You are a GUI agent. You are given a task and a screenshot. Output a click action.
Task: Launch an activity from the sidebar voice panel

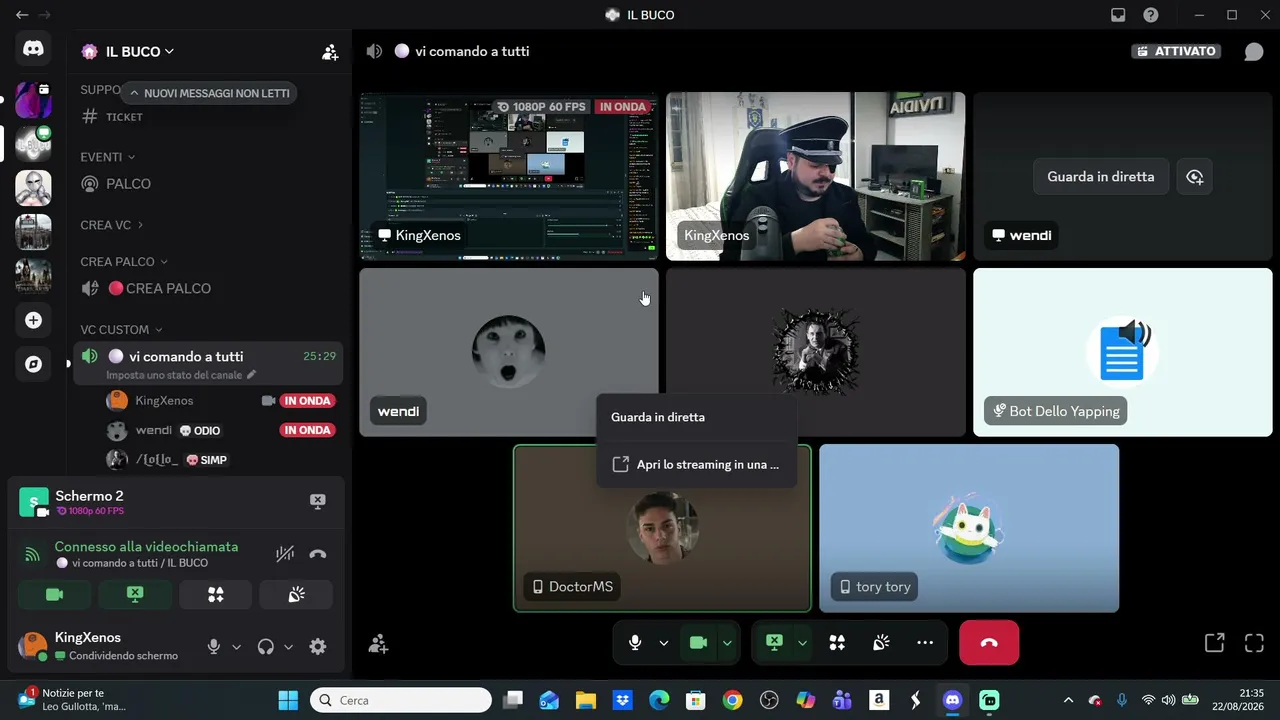tap(215, 594)
